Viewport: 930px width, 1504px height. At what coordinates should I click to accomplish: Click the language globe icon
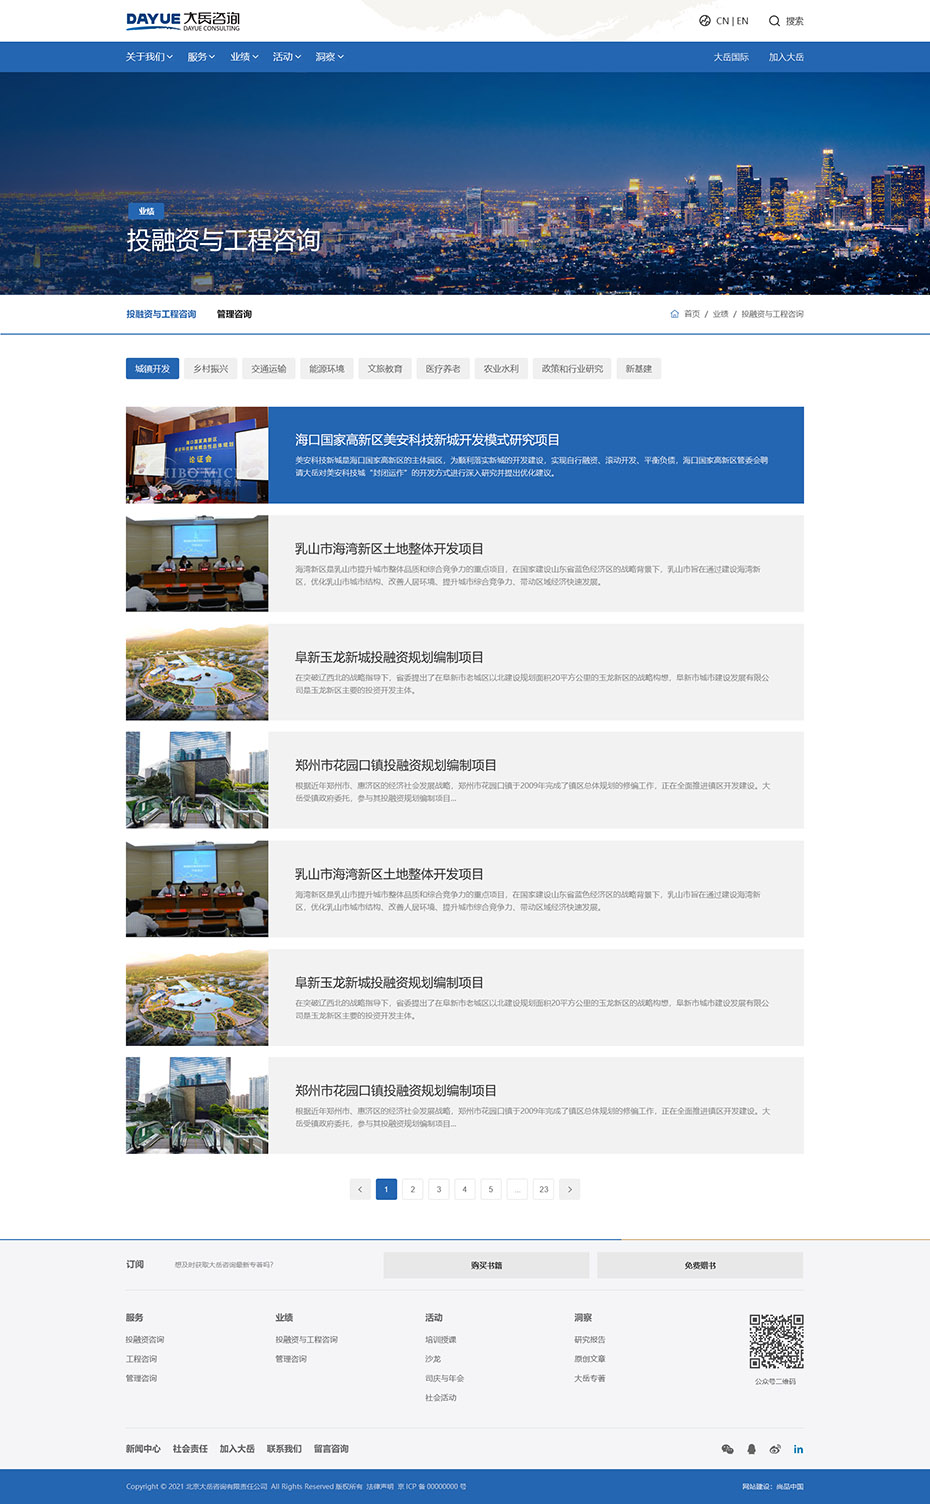(705, 21)
